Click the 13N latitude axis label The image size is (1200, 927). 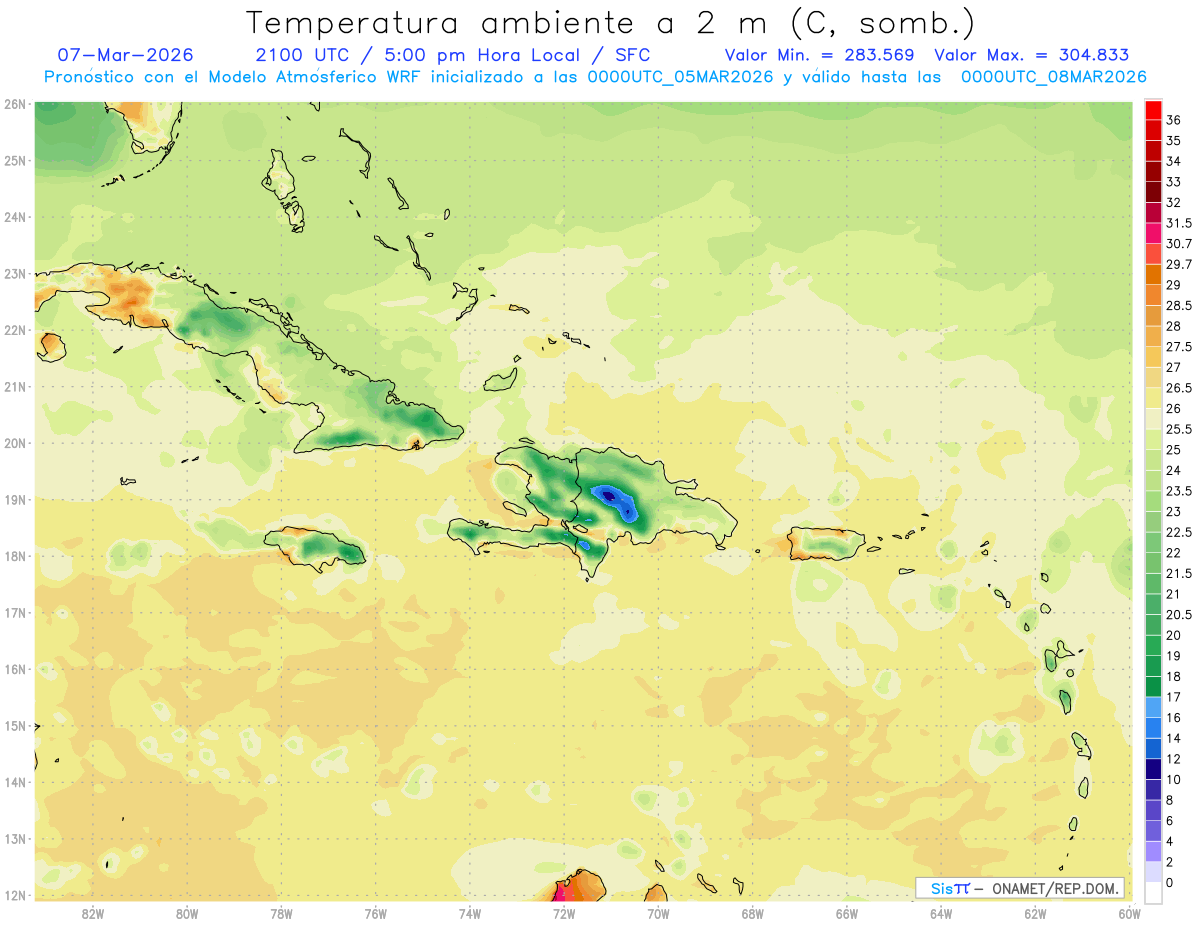15,838
